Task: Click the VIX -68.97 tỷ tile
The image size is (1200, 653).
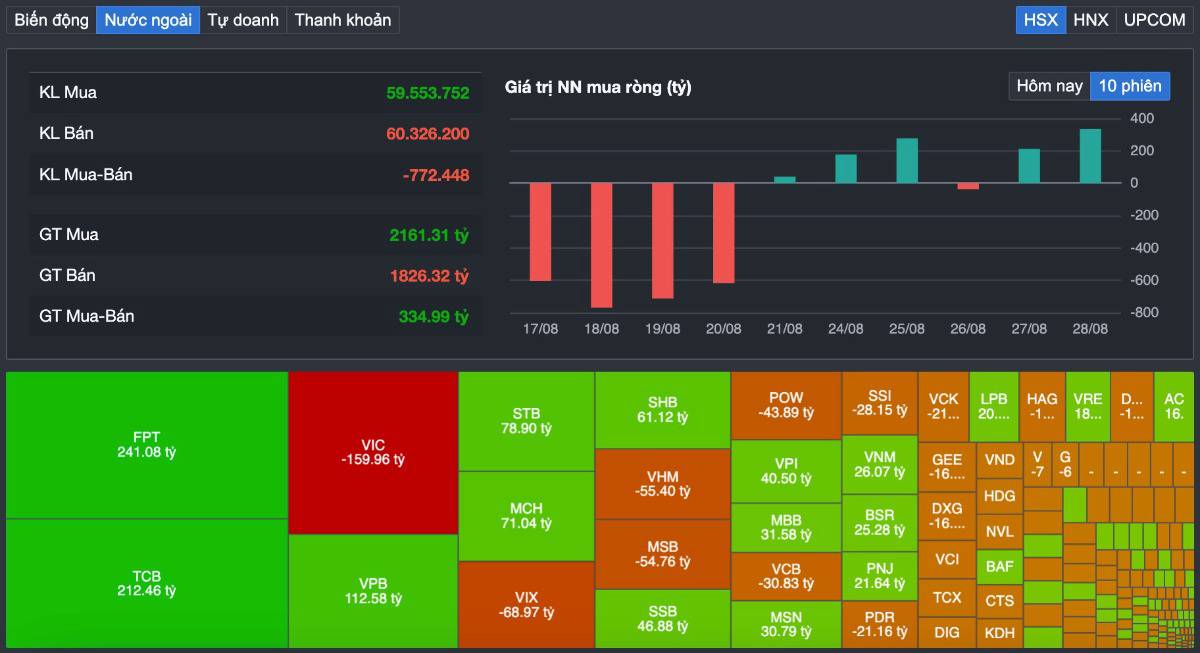Action: 526,605
